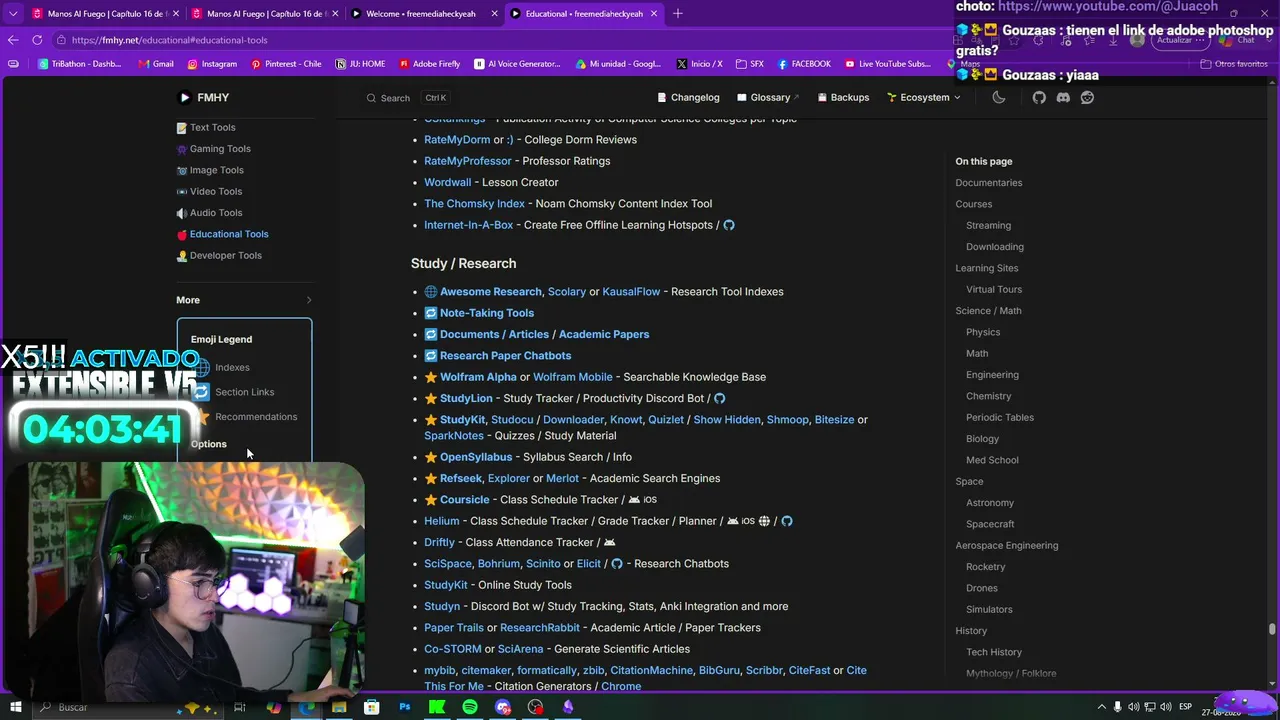The height and width of the screenshot is (720, 1280).
Task: Open the FACEBOOK bookmark
Action: coord(804,64)
